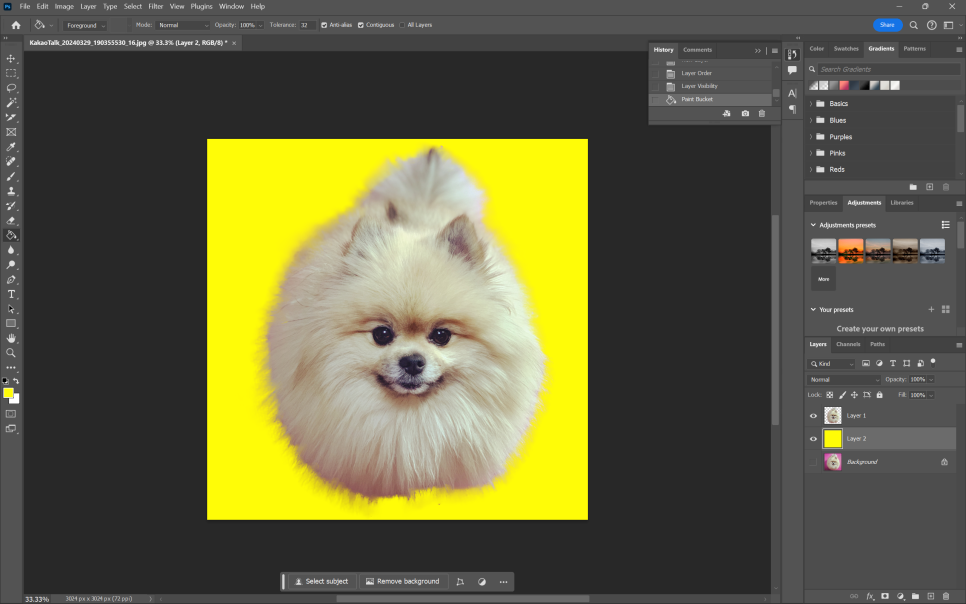Image resolution: width=966 pixels, height=604 pixels.
Task: Click the Remove background button
Action: coord(402,582)
